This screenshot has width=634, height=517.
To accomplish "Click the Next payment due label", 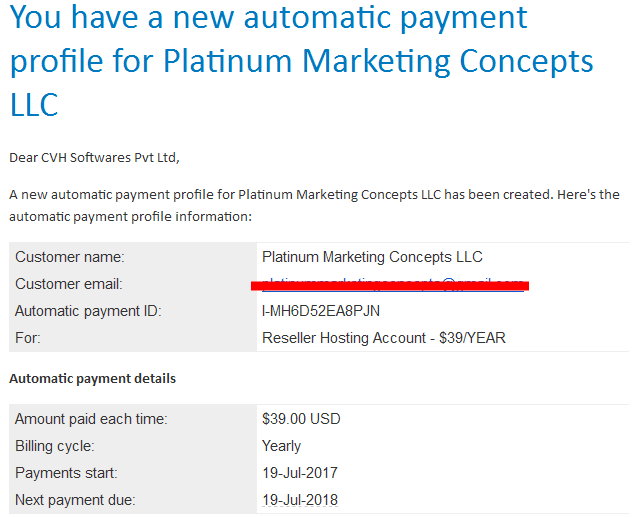I will point(75,500).
